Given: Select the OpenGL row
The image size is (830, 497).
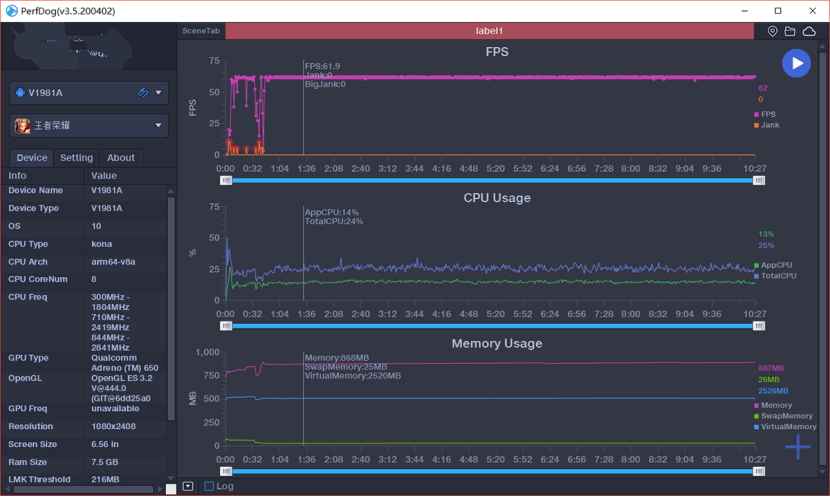Looking at the screenshot, I should pos(84,388).
